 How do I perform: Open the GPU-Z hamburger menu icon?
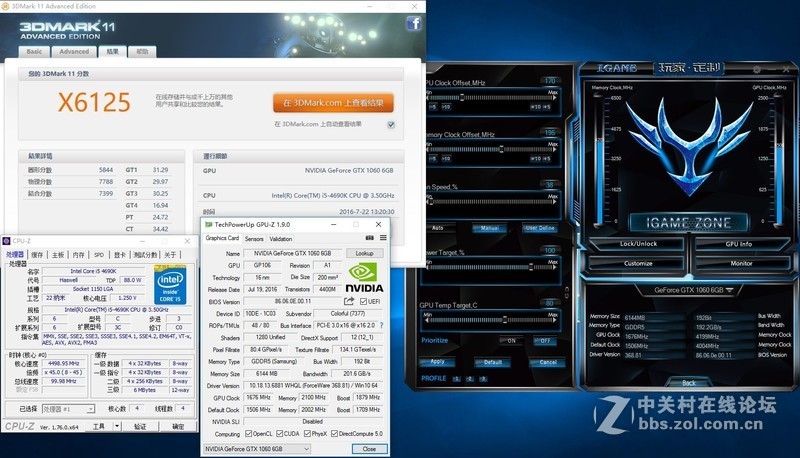[383, 238]
